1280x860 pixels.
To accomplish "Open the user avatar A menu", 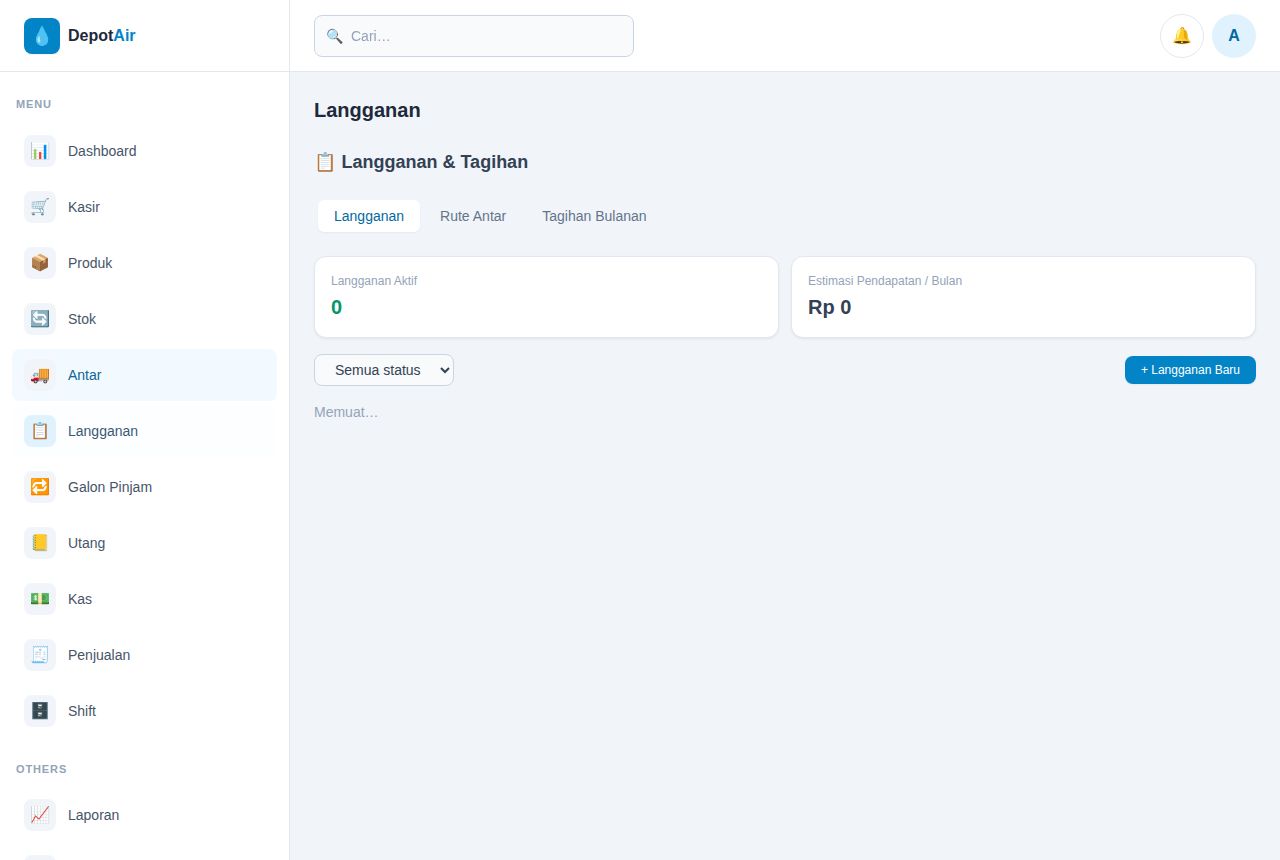I will pos(1234,36).
